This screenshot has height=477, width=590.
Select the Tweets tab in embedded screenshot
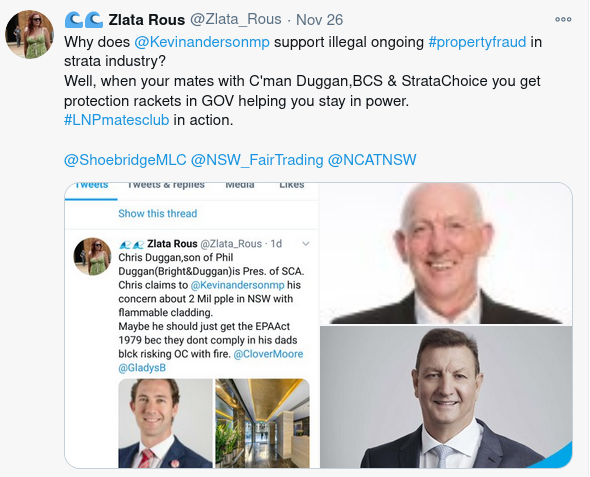tap(91, 187)
